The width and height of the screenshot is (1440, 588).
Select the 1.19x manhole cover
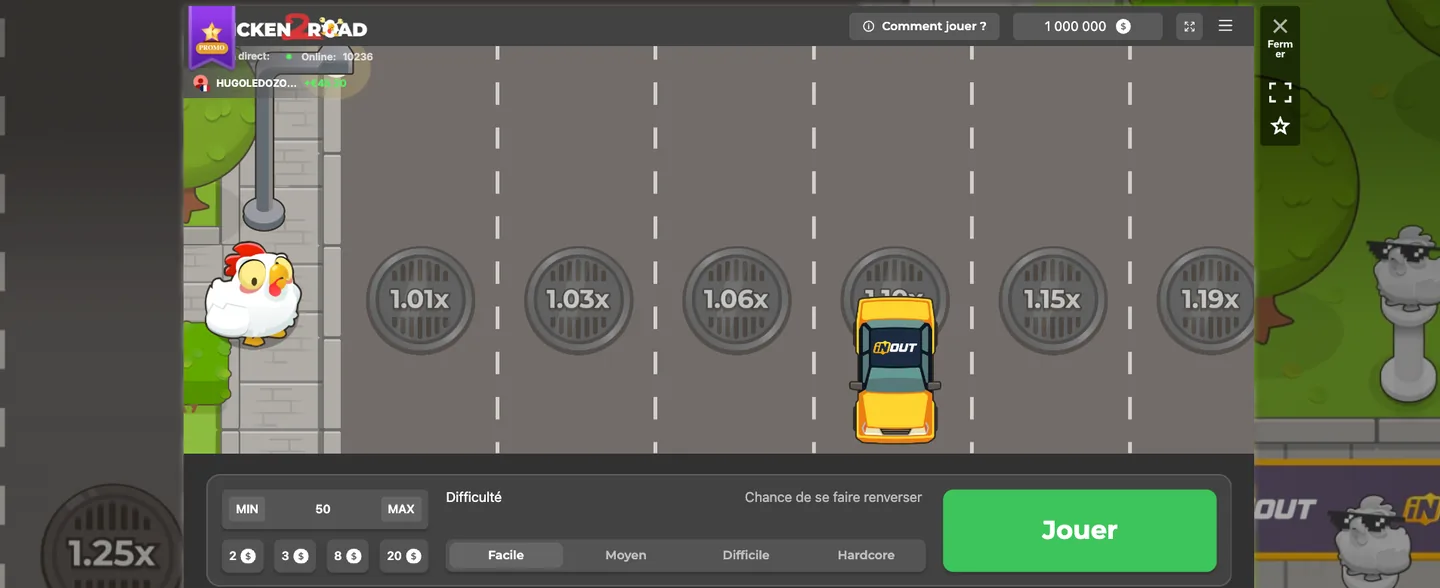coord(1208,299)
